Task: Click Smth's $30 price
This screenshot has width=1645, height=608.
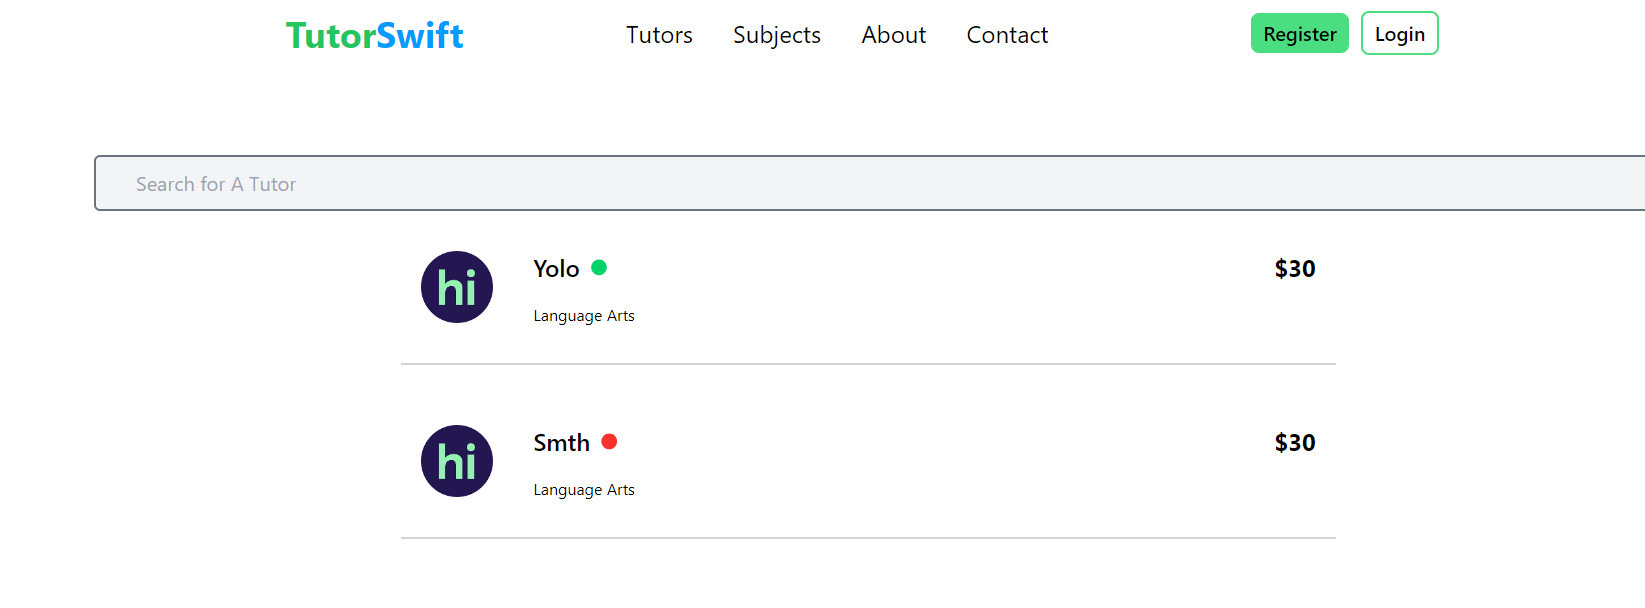Action: 1294,443
